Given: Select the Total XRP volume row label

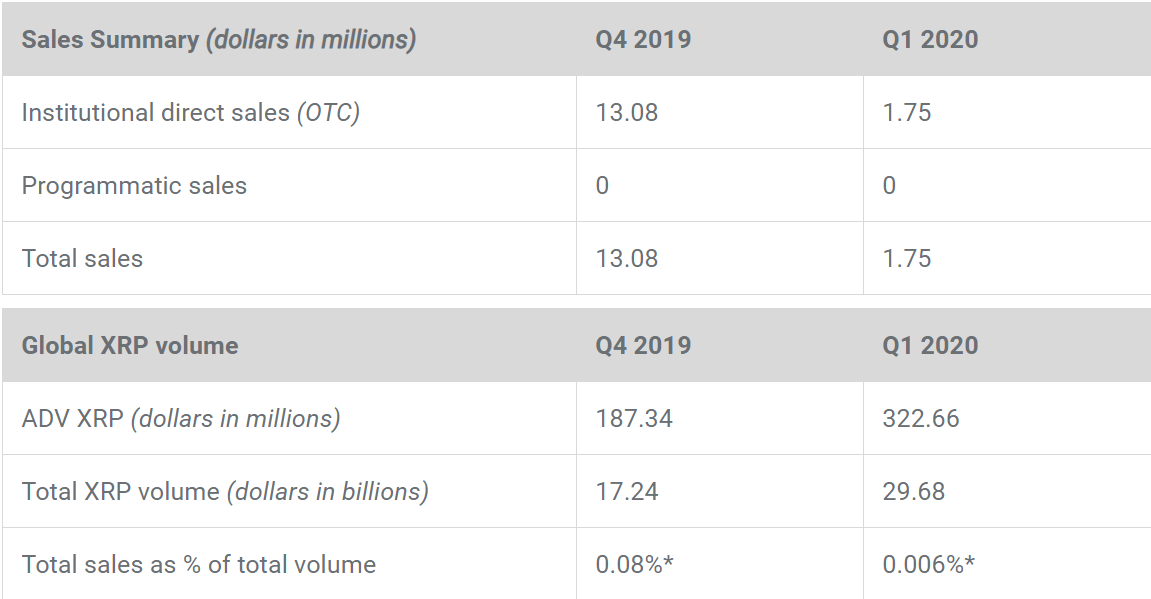Looking at the screenshot, I should 225,492.
